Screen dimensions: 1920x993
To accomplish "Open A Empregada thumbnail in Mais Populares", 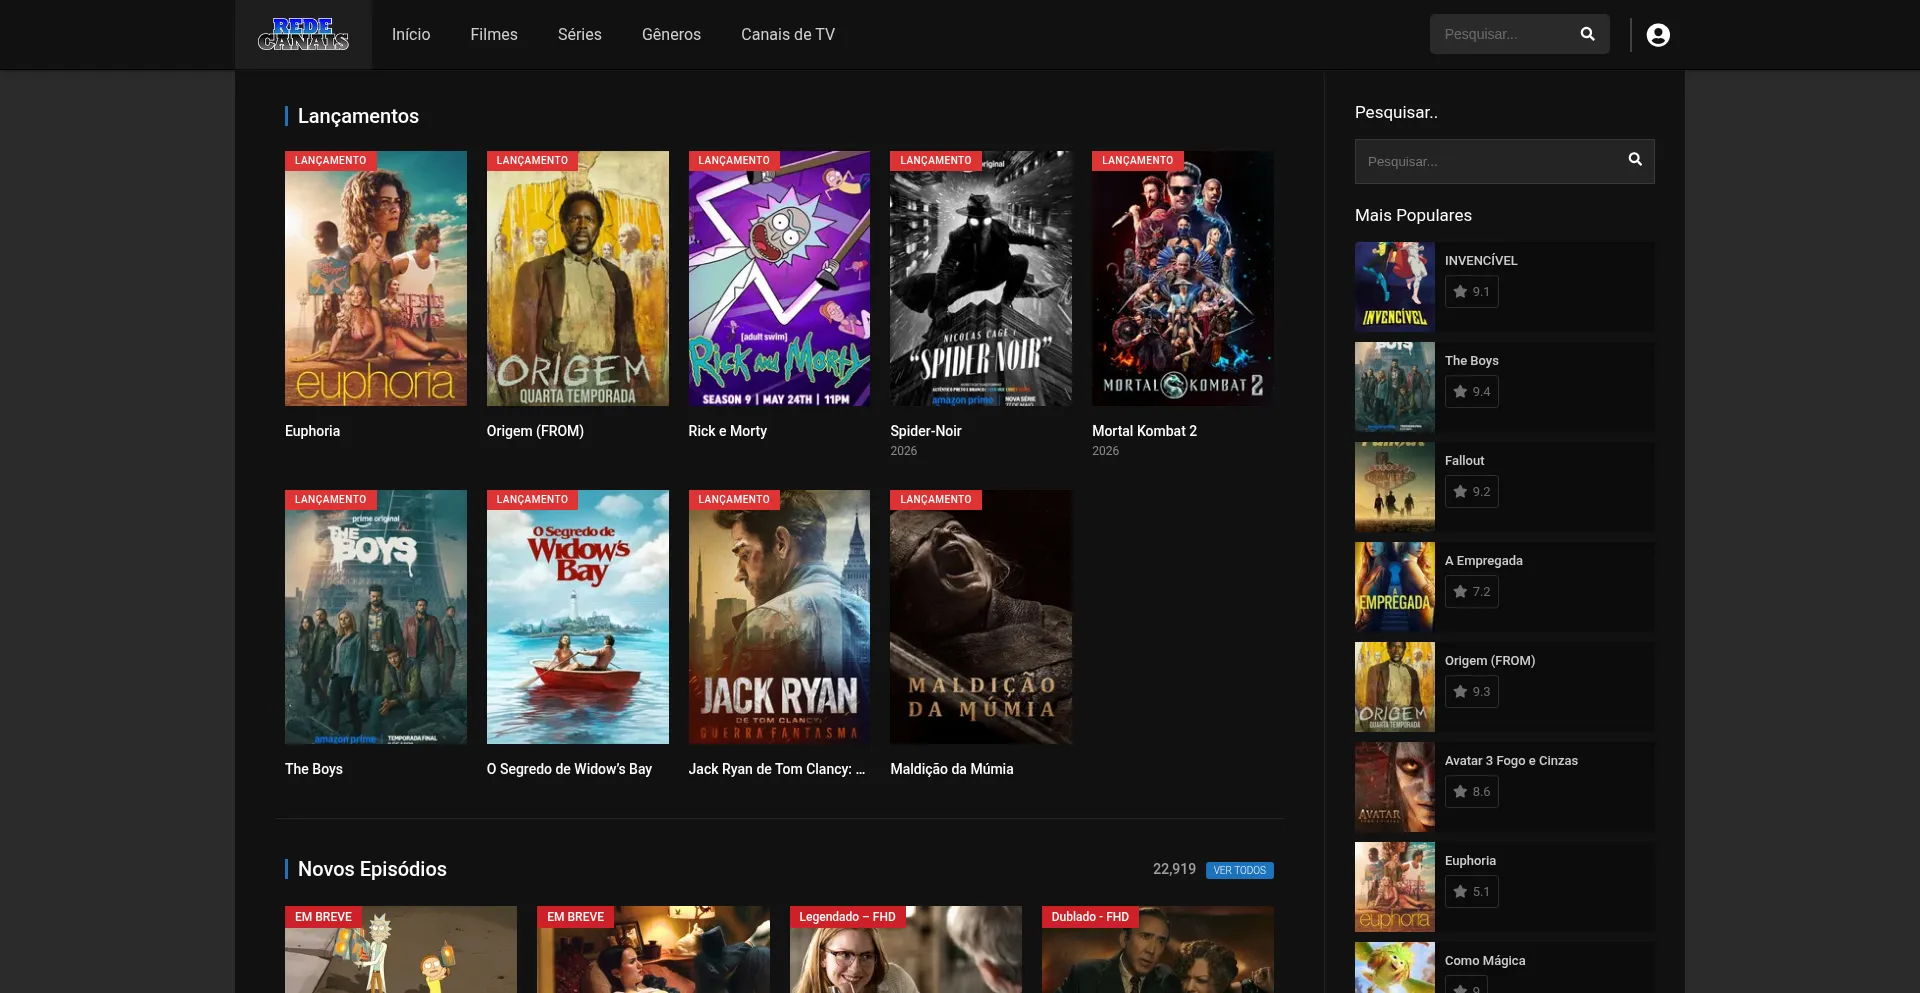I will 1395,587.
